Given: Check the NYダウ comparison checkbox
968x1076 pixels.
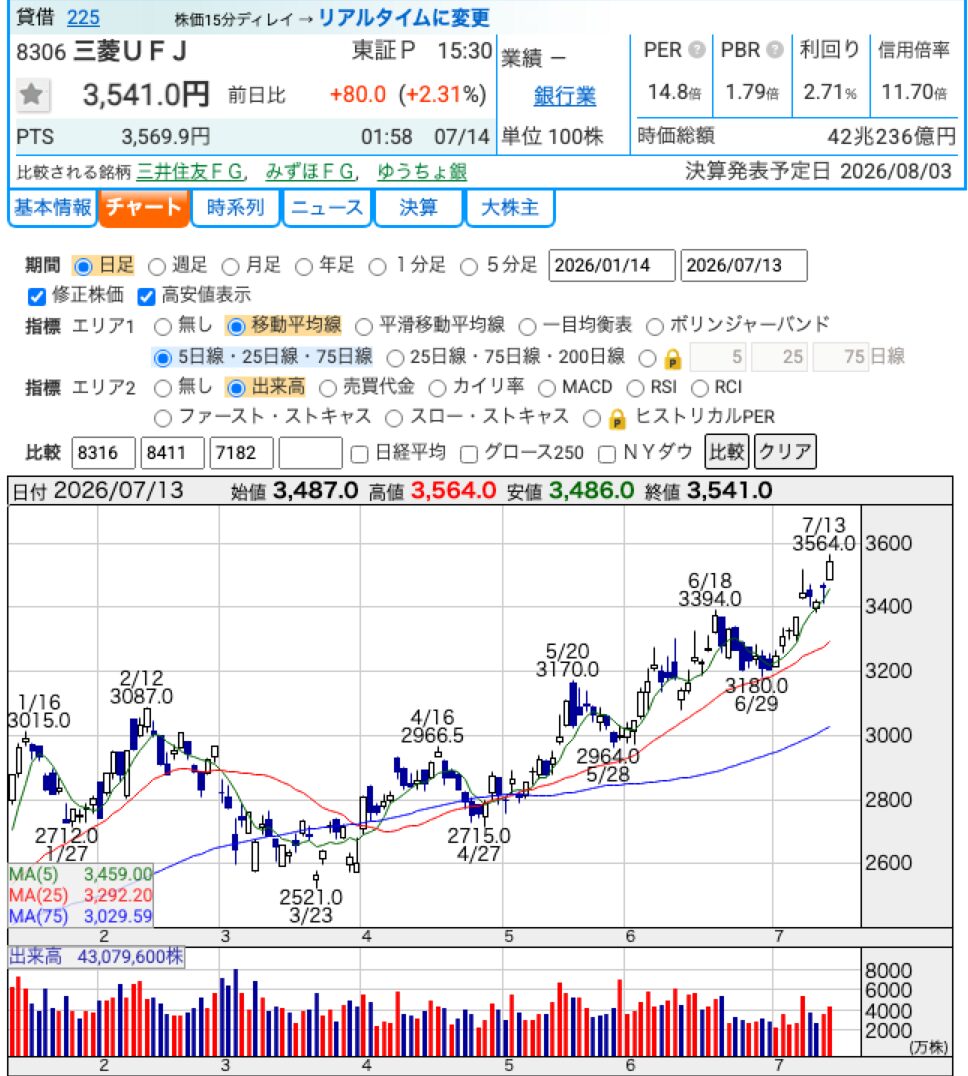Looking at the screenshot, I should [x=607, y=454].
